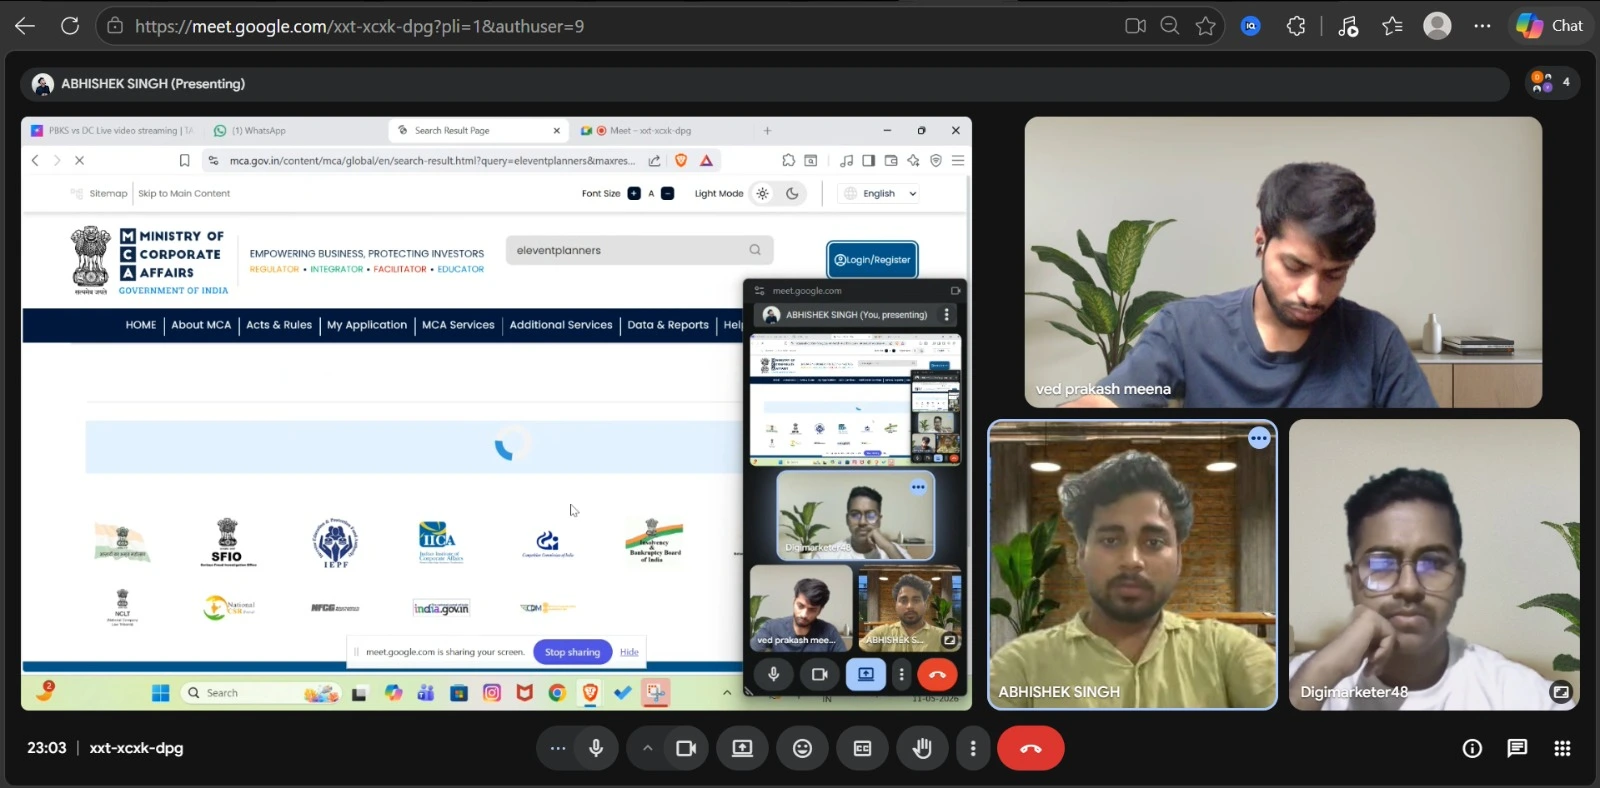1600x788 pixels.
Task: Click the present screen icon in main Meet toolbar
Action: pos(742,748)
